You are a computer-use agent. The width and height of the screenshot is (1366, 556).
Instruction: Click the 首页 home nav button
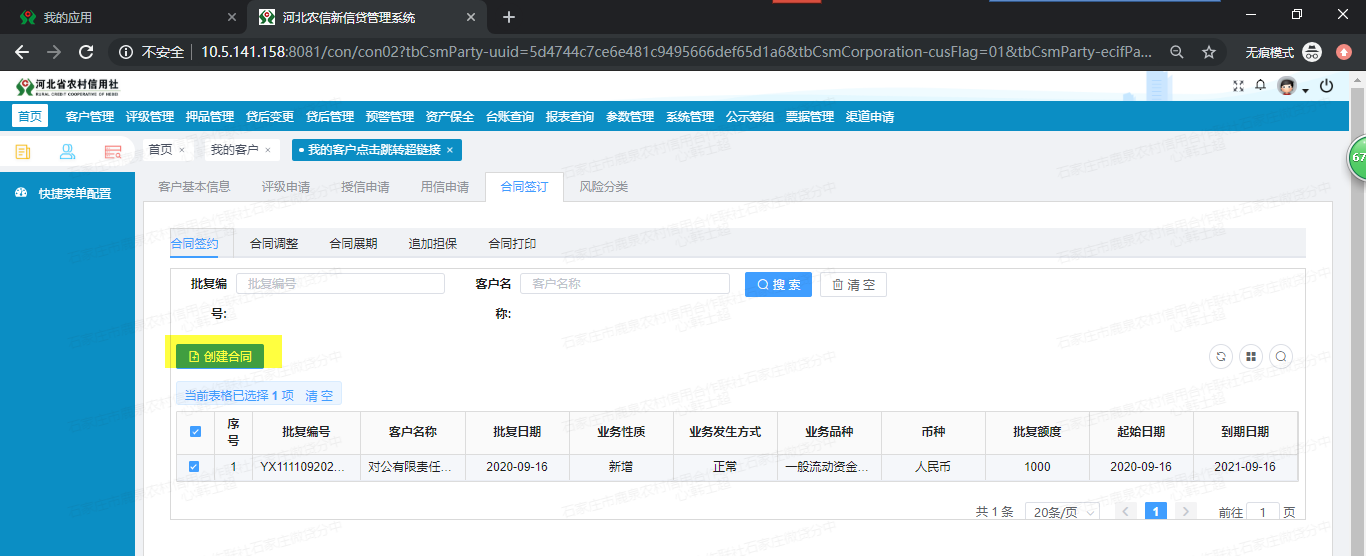[30, 116]
